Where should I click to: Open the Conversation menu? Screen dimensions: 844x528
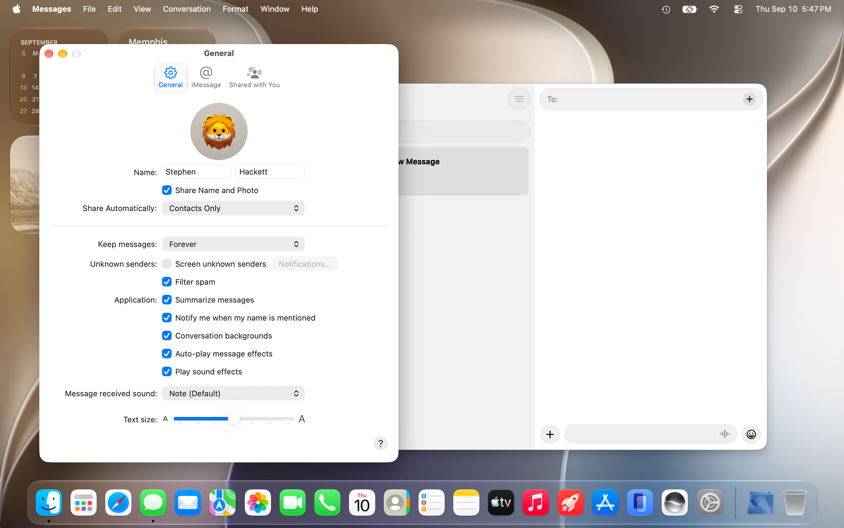point(187,9)
